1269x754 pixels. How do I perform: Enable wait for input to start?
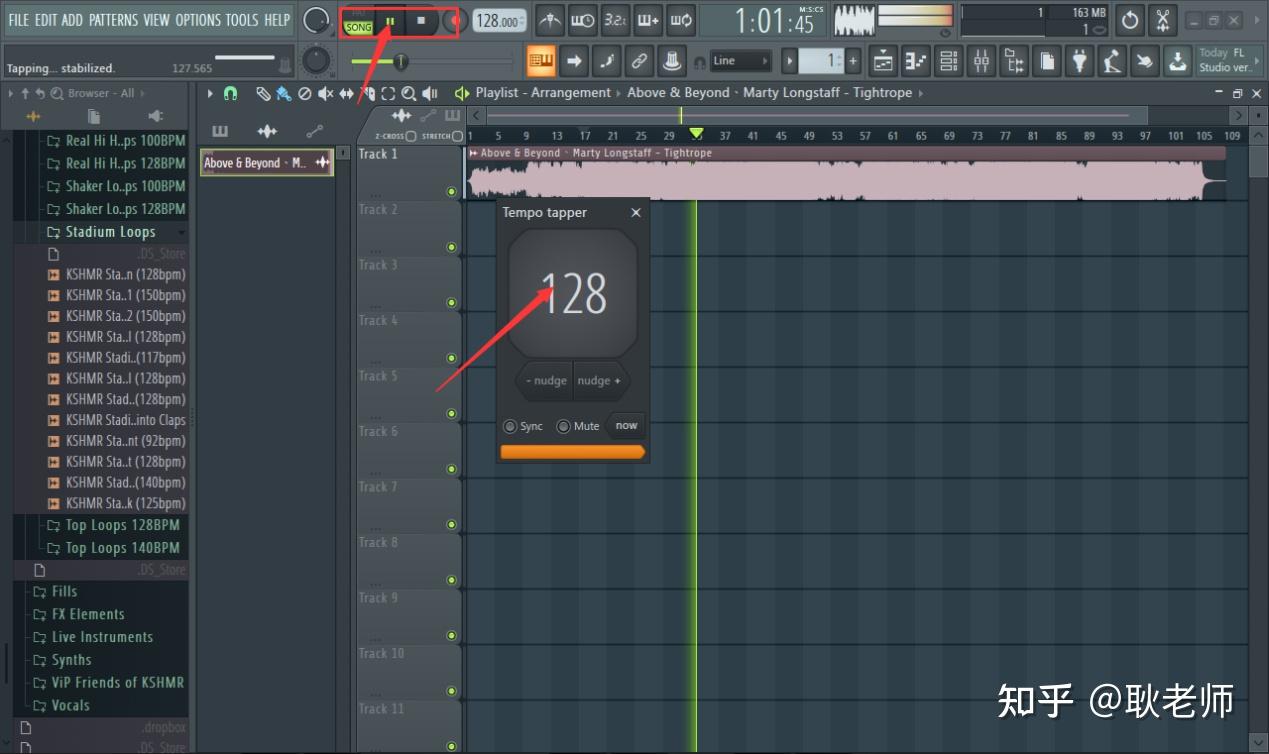point(583,20)
